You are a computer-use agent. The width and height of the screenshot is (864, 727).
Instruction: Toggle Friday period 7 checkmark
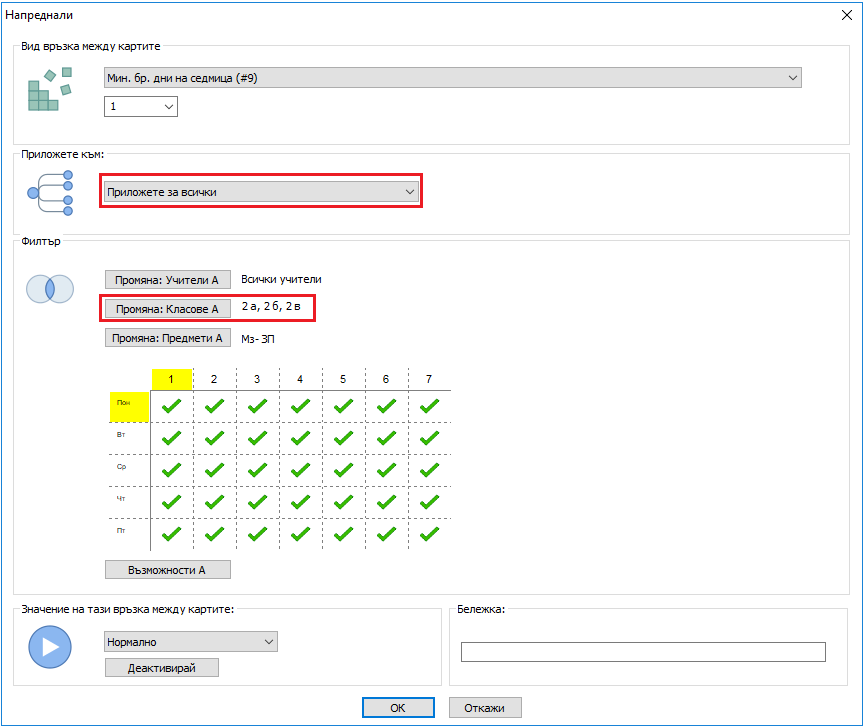pyautogui.click(x=429, y=533)
